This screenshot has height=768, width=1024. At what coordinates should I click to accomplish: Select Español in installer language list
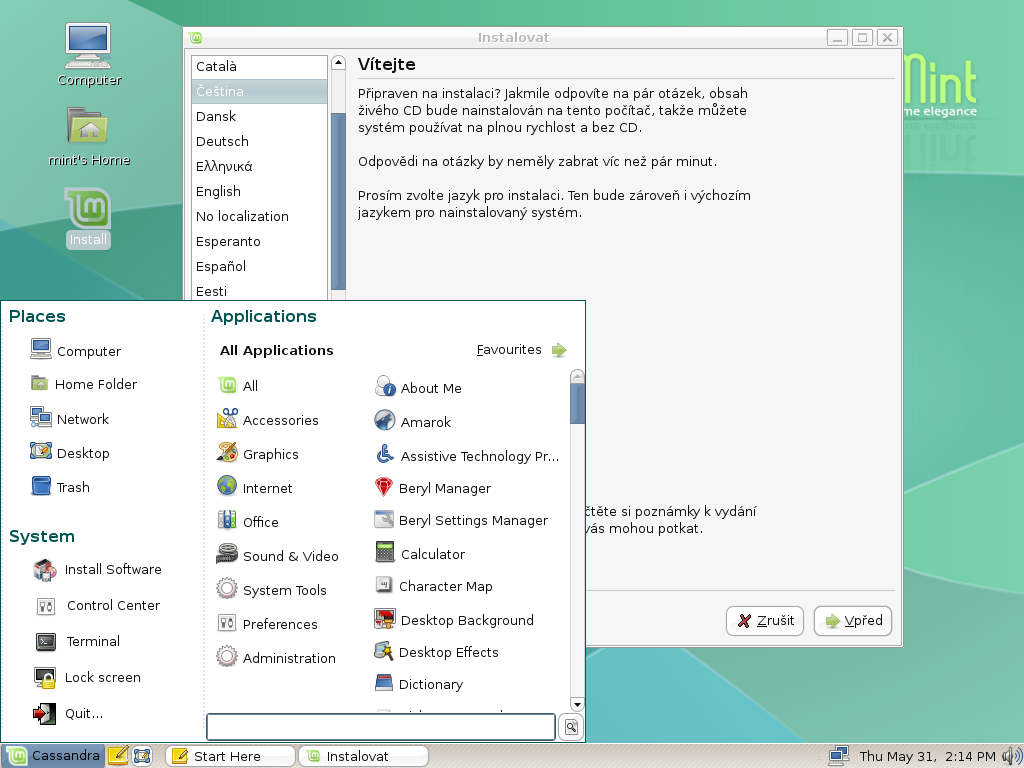pos(259,266)
